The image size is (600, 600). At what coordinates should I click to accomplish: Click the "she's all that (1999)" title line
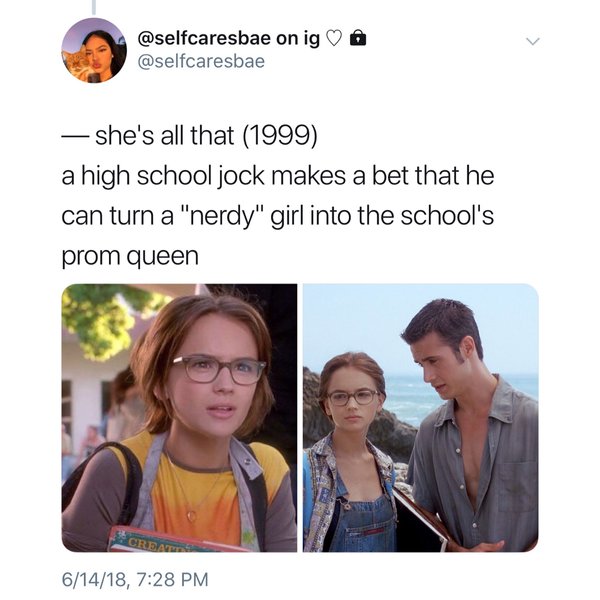click(206, 135)
